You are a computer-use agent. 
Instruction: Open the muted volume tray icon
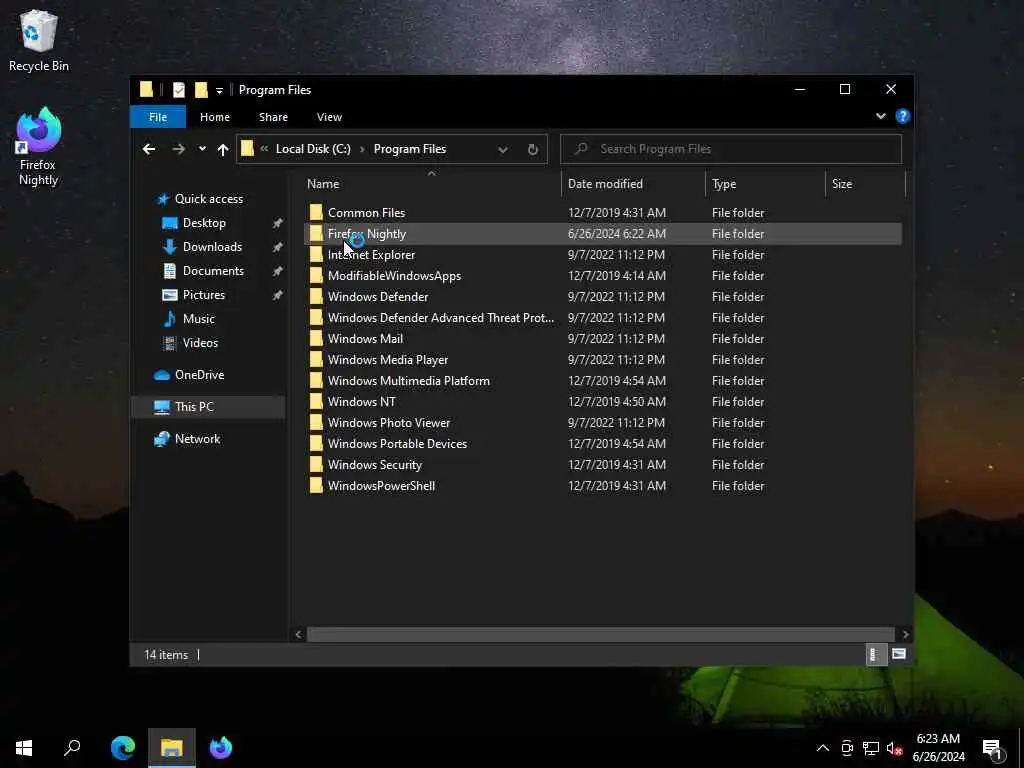(895, 748)
